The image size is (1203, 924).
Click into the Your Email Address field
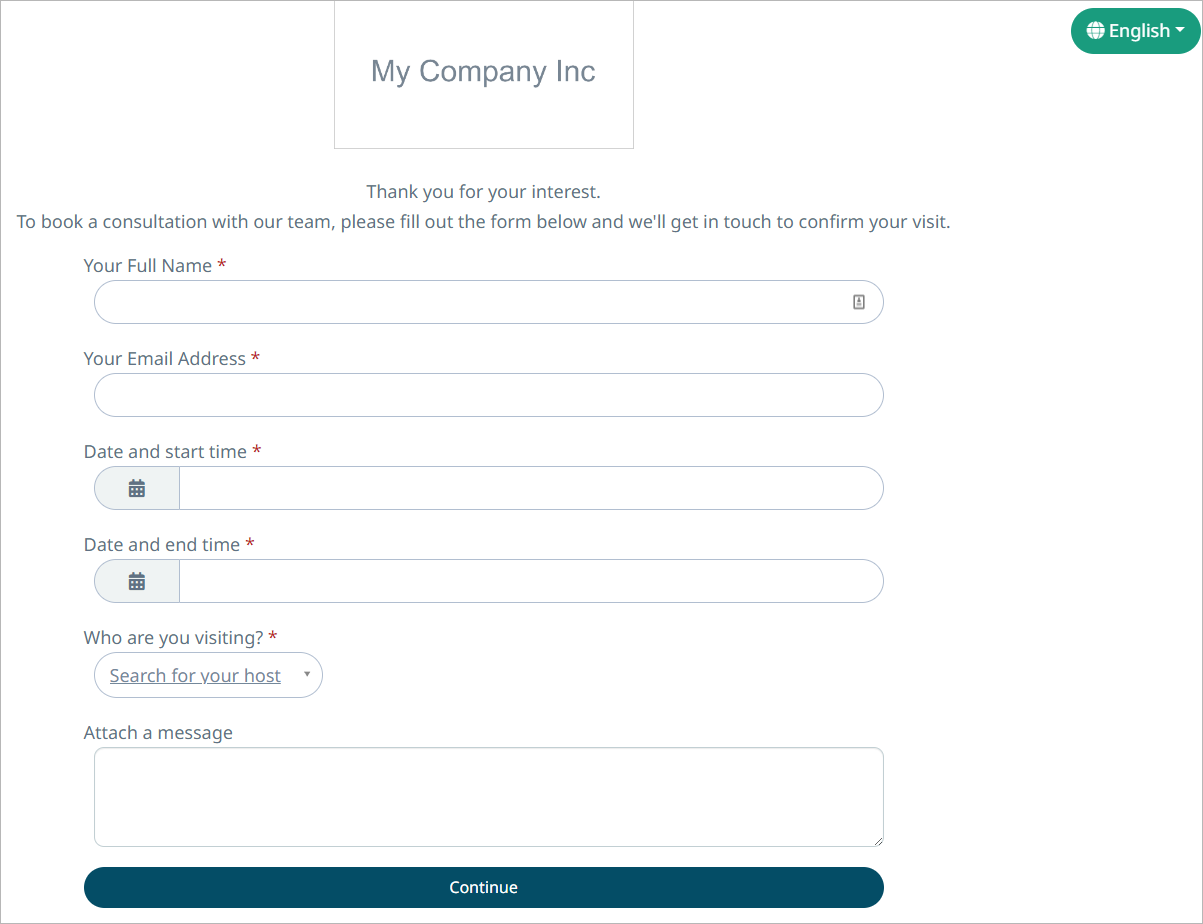(488, 395)
